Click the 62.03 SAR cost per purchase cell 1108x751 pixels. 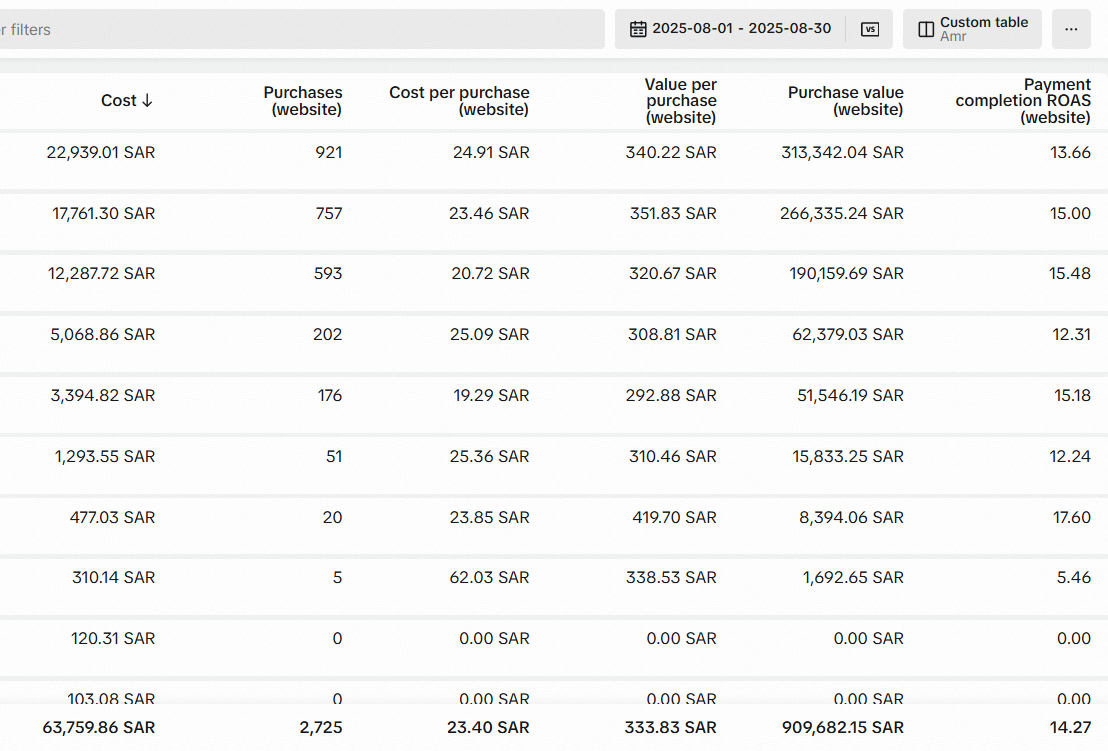click(x=489, y=577)
